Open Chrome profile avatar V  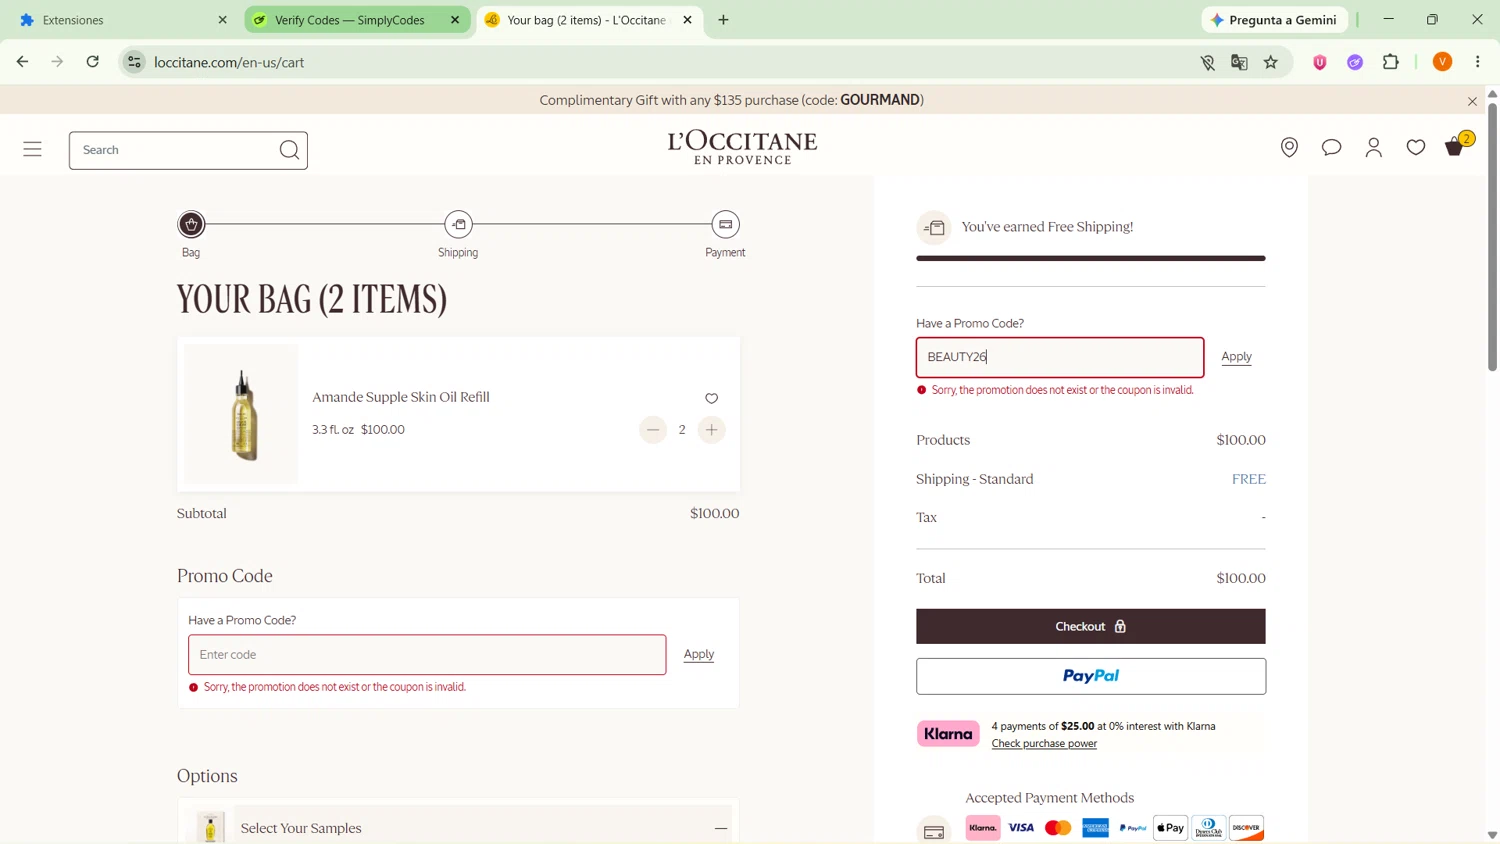pos(1442,62)
